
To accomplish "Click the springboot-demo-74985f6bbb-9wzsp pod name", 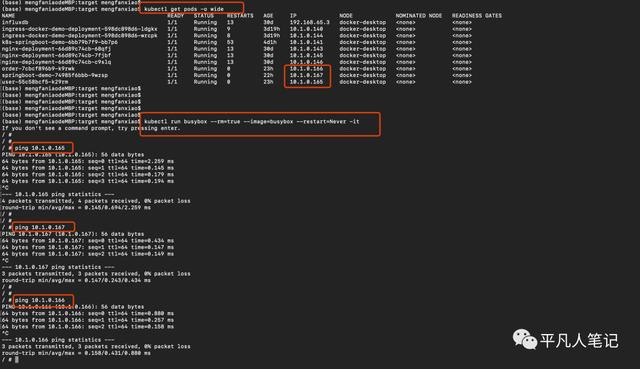I will pyautogui.click(x=55, y=75).
